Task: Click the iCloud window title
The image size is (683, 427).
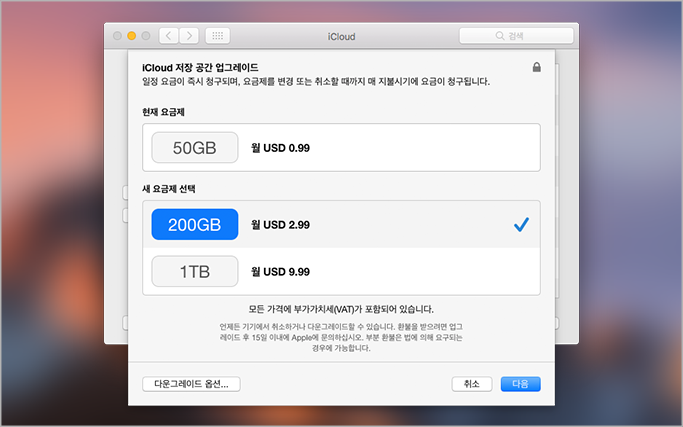Action: (x=342, y=37)
